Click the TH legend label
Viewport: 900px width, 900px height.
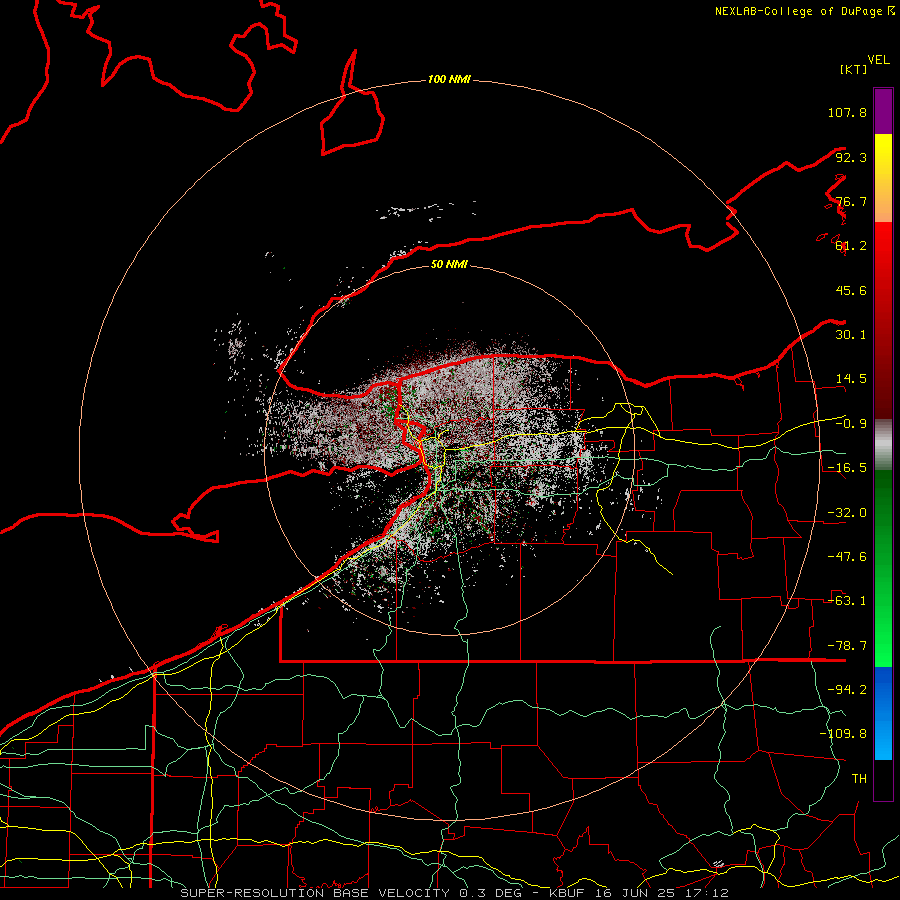(859, 779)
